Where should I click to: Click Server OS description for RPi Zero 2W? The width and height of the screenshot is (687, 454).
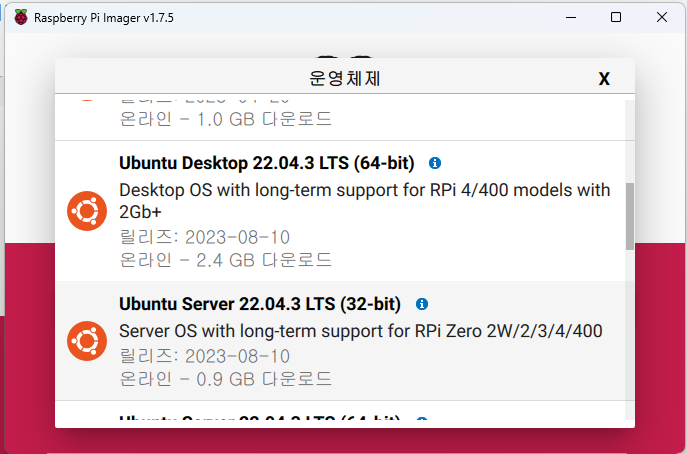(x=361, y=331)
